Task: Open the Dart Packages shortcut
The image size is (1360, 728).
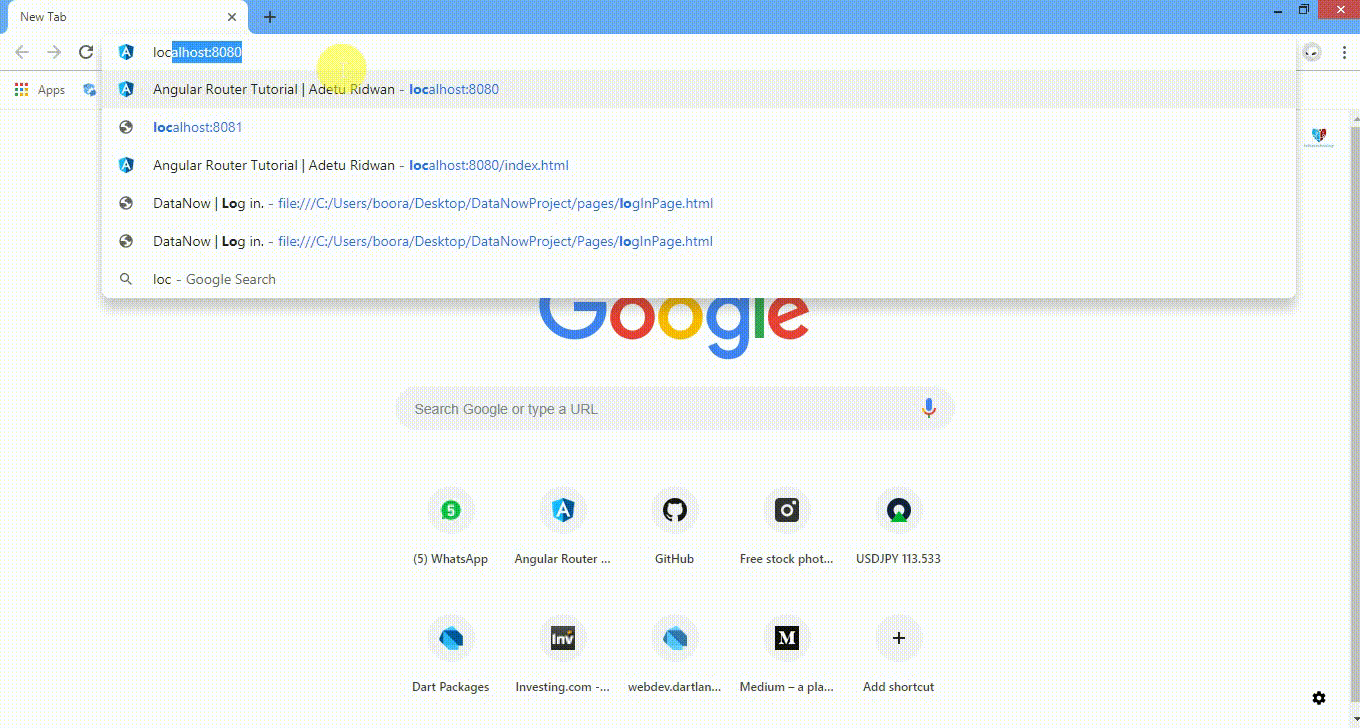Action: click(450, 656)
